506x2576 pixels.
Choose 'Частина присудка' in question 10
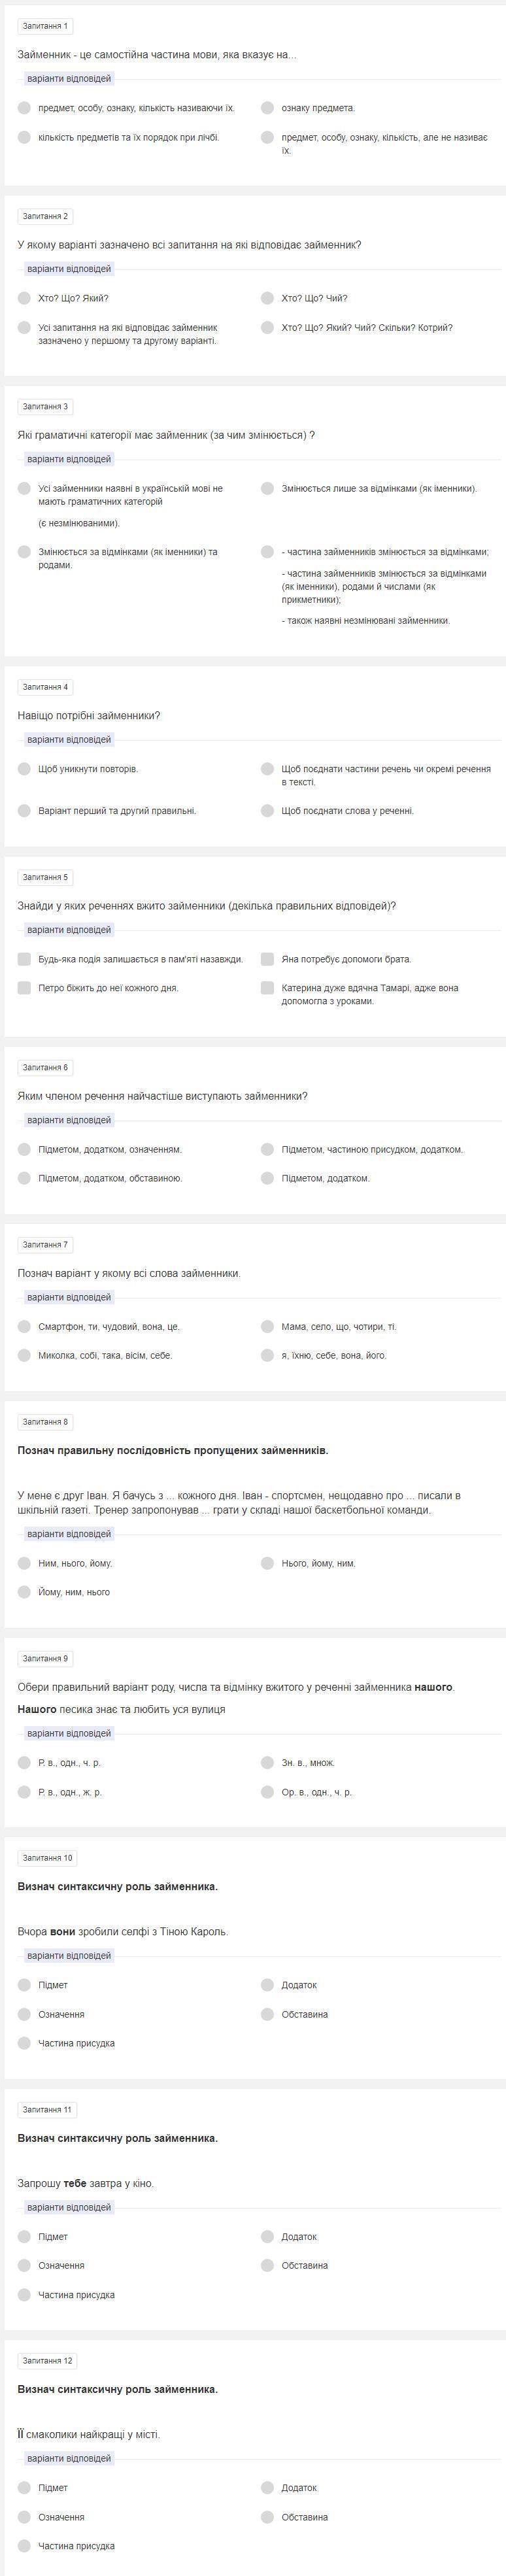click(24, 2043)
